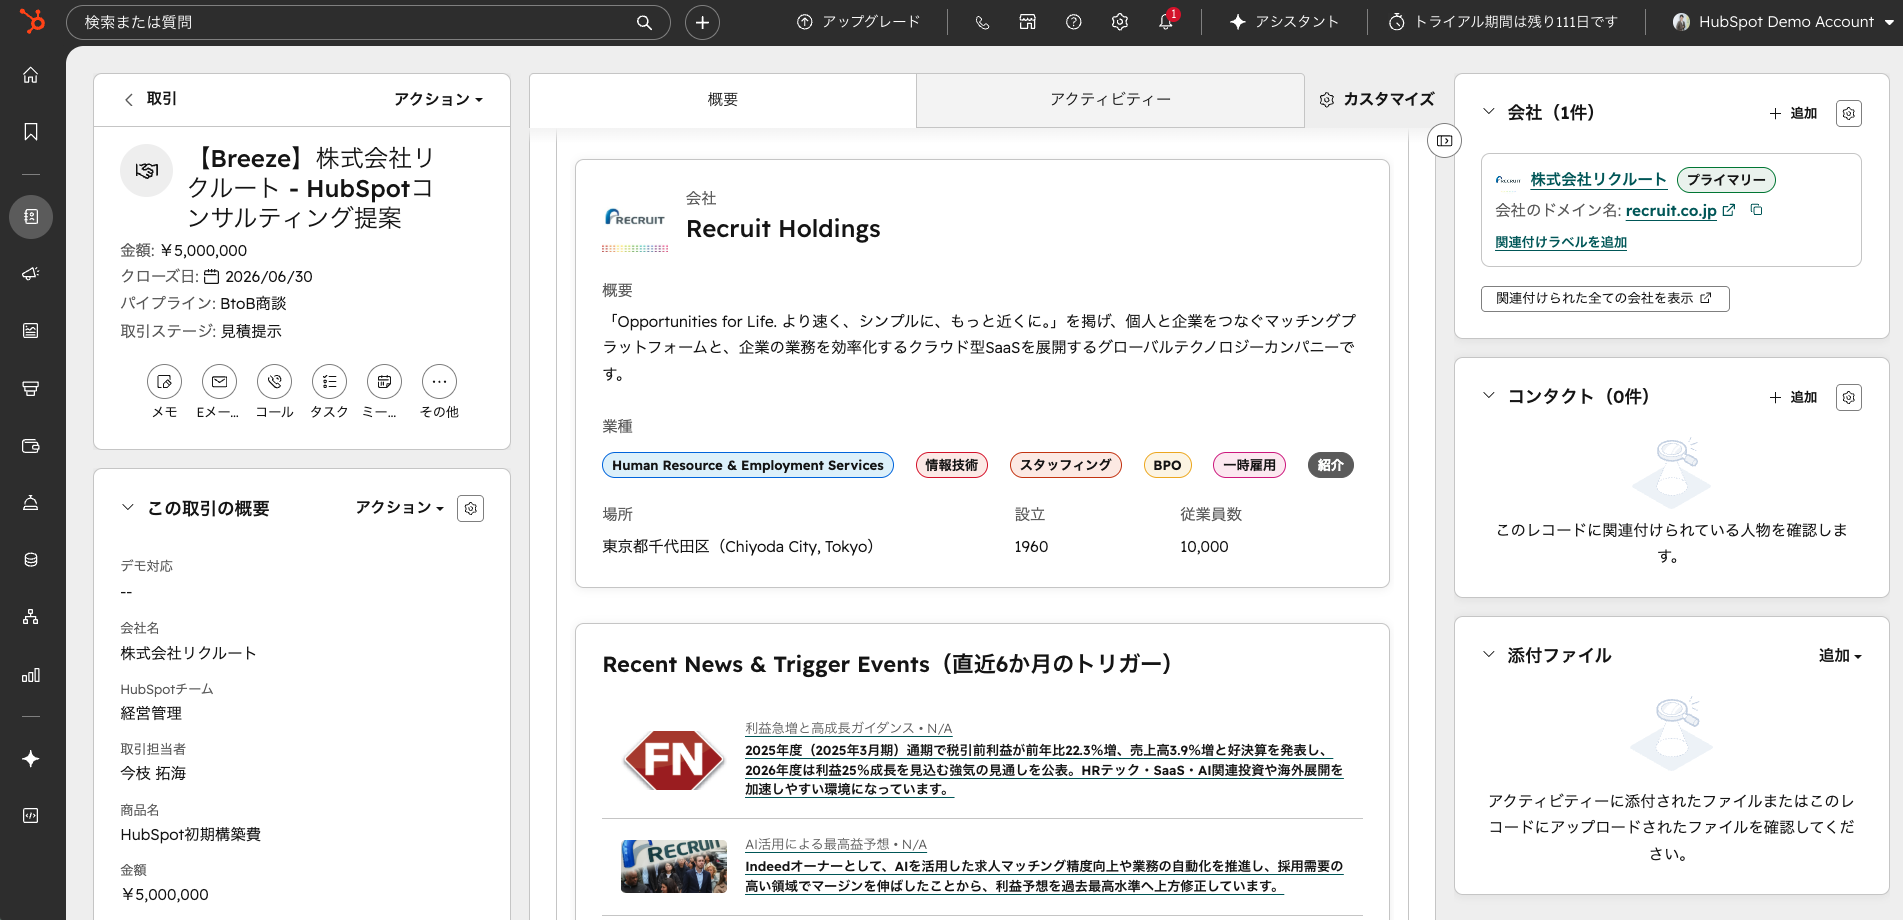Open the deal アクション dropdown at top
Image resolution: width=1903 pixels, height=920 pixels.
click(438, 99)
